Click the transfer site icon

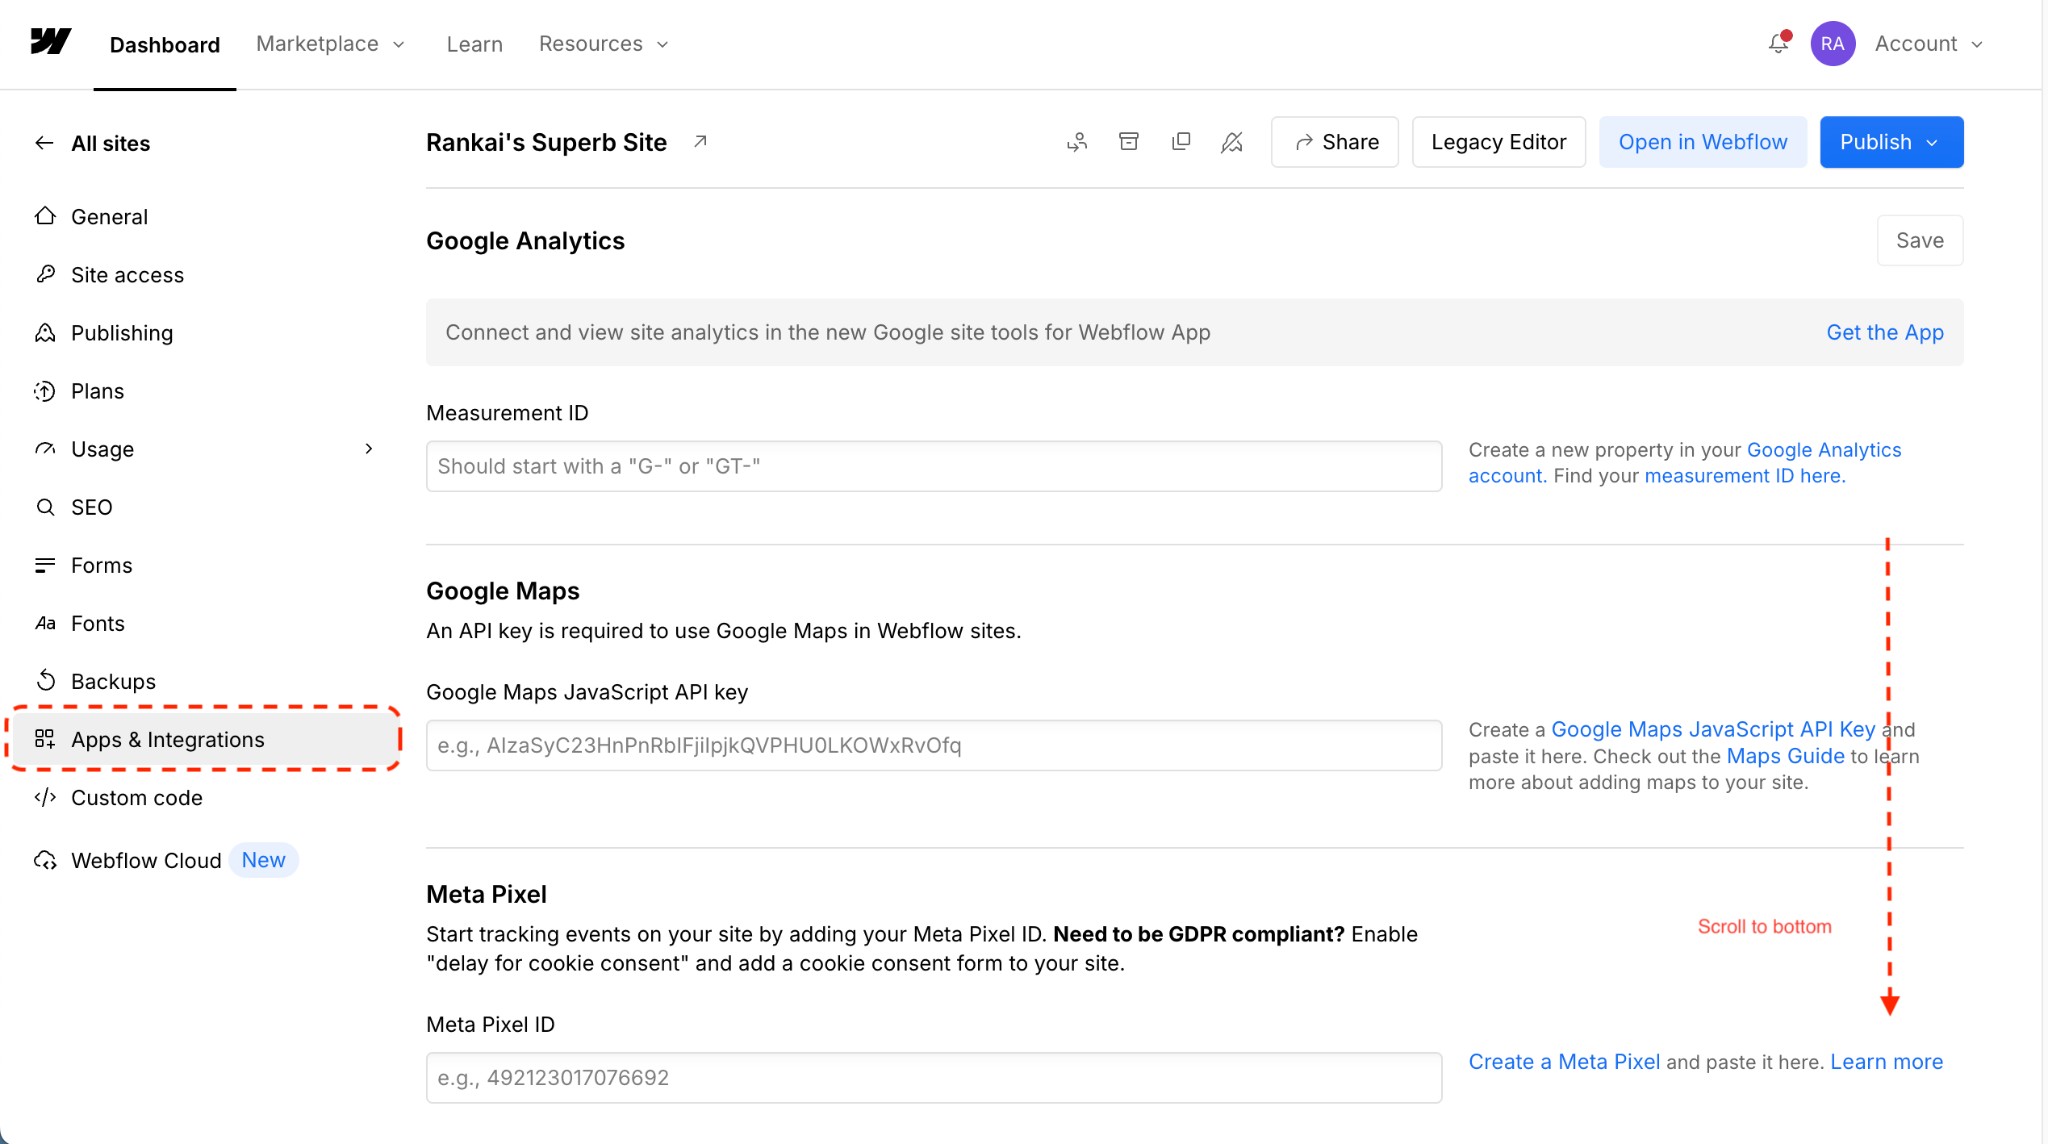pyautogui.click(x=1078, y=142)
